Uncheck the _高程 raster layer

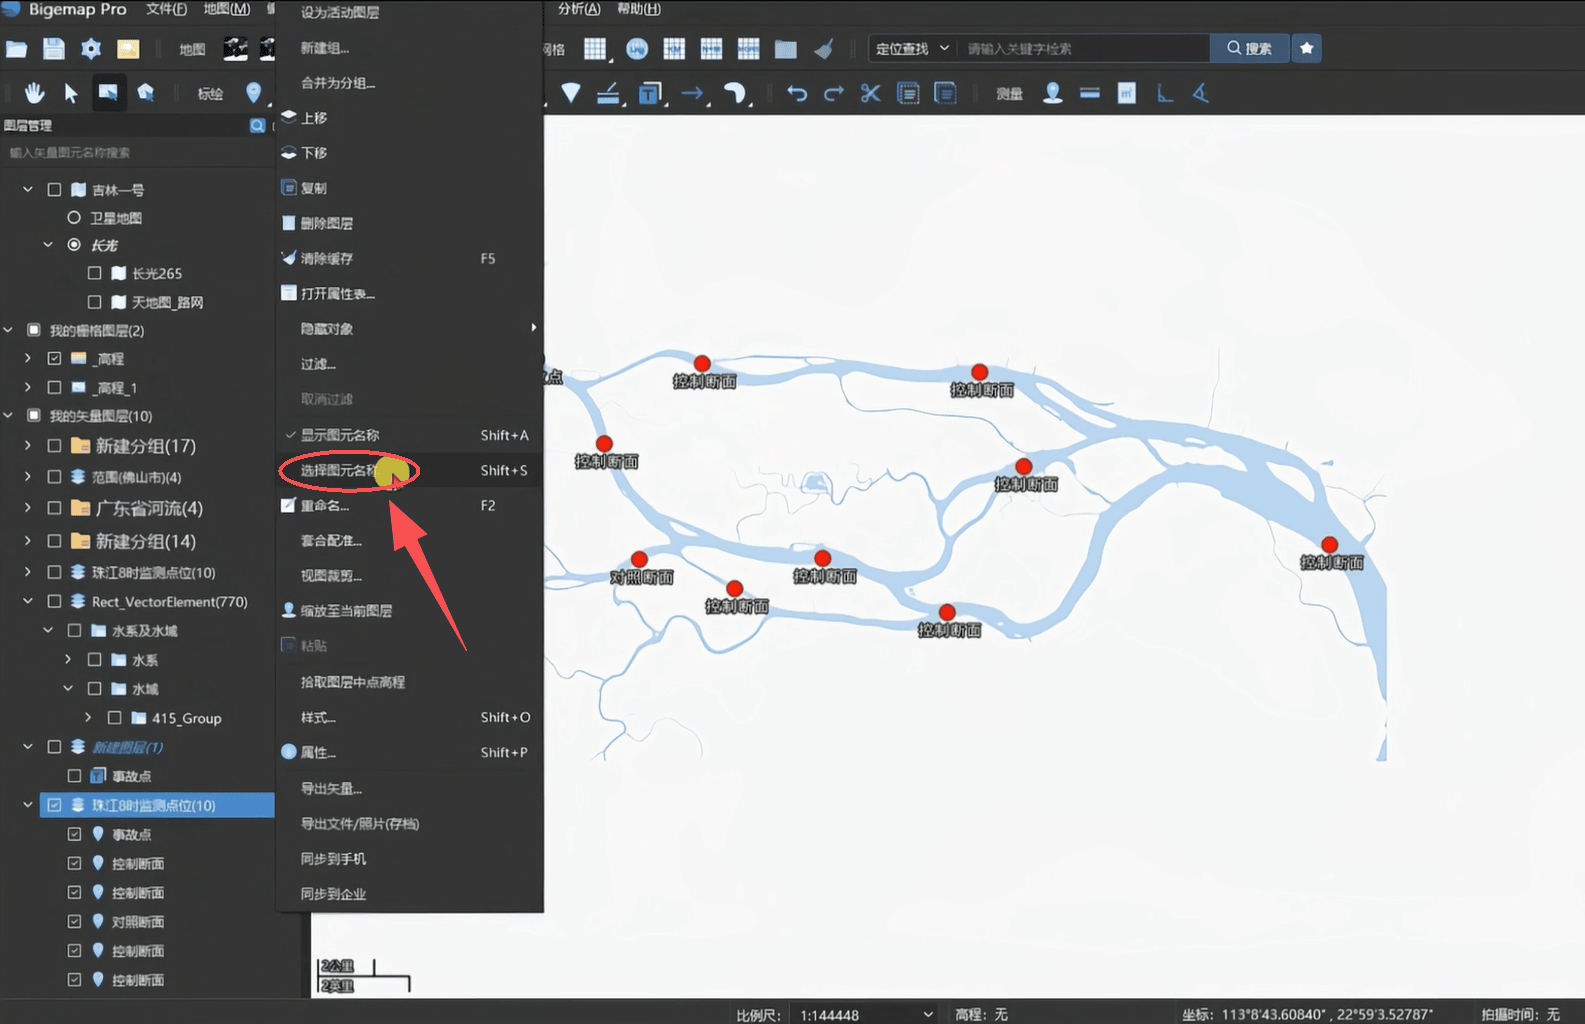click(55, 358)
